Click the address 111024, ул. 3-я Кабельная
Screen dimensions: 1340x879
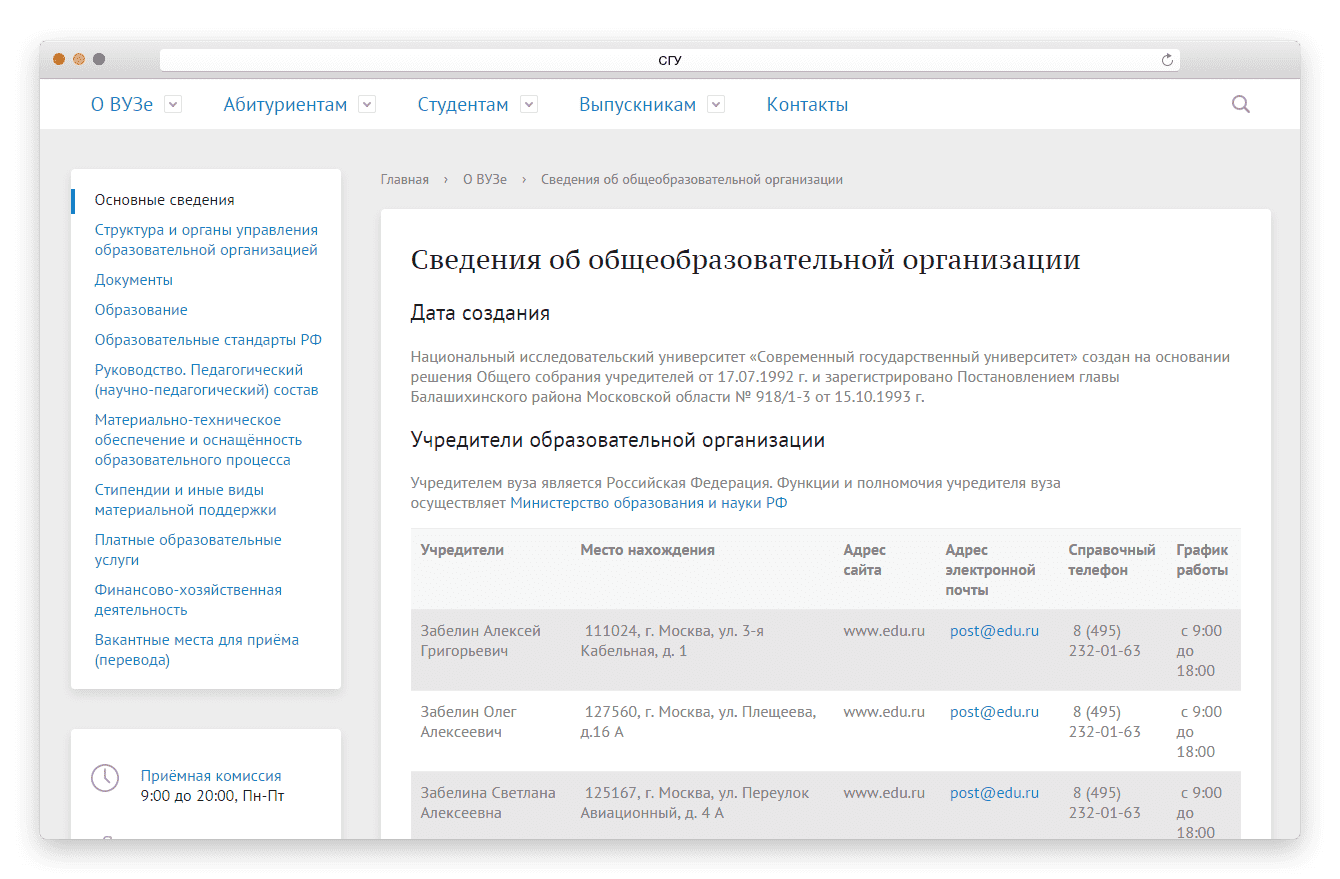(673, 641)
